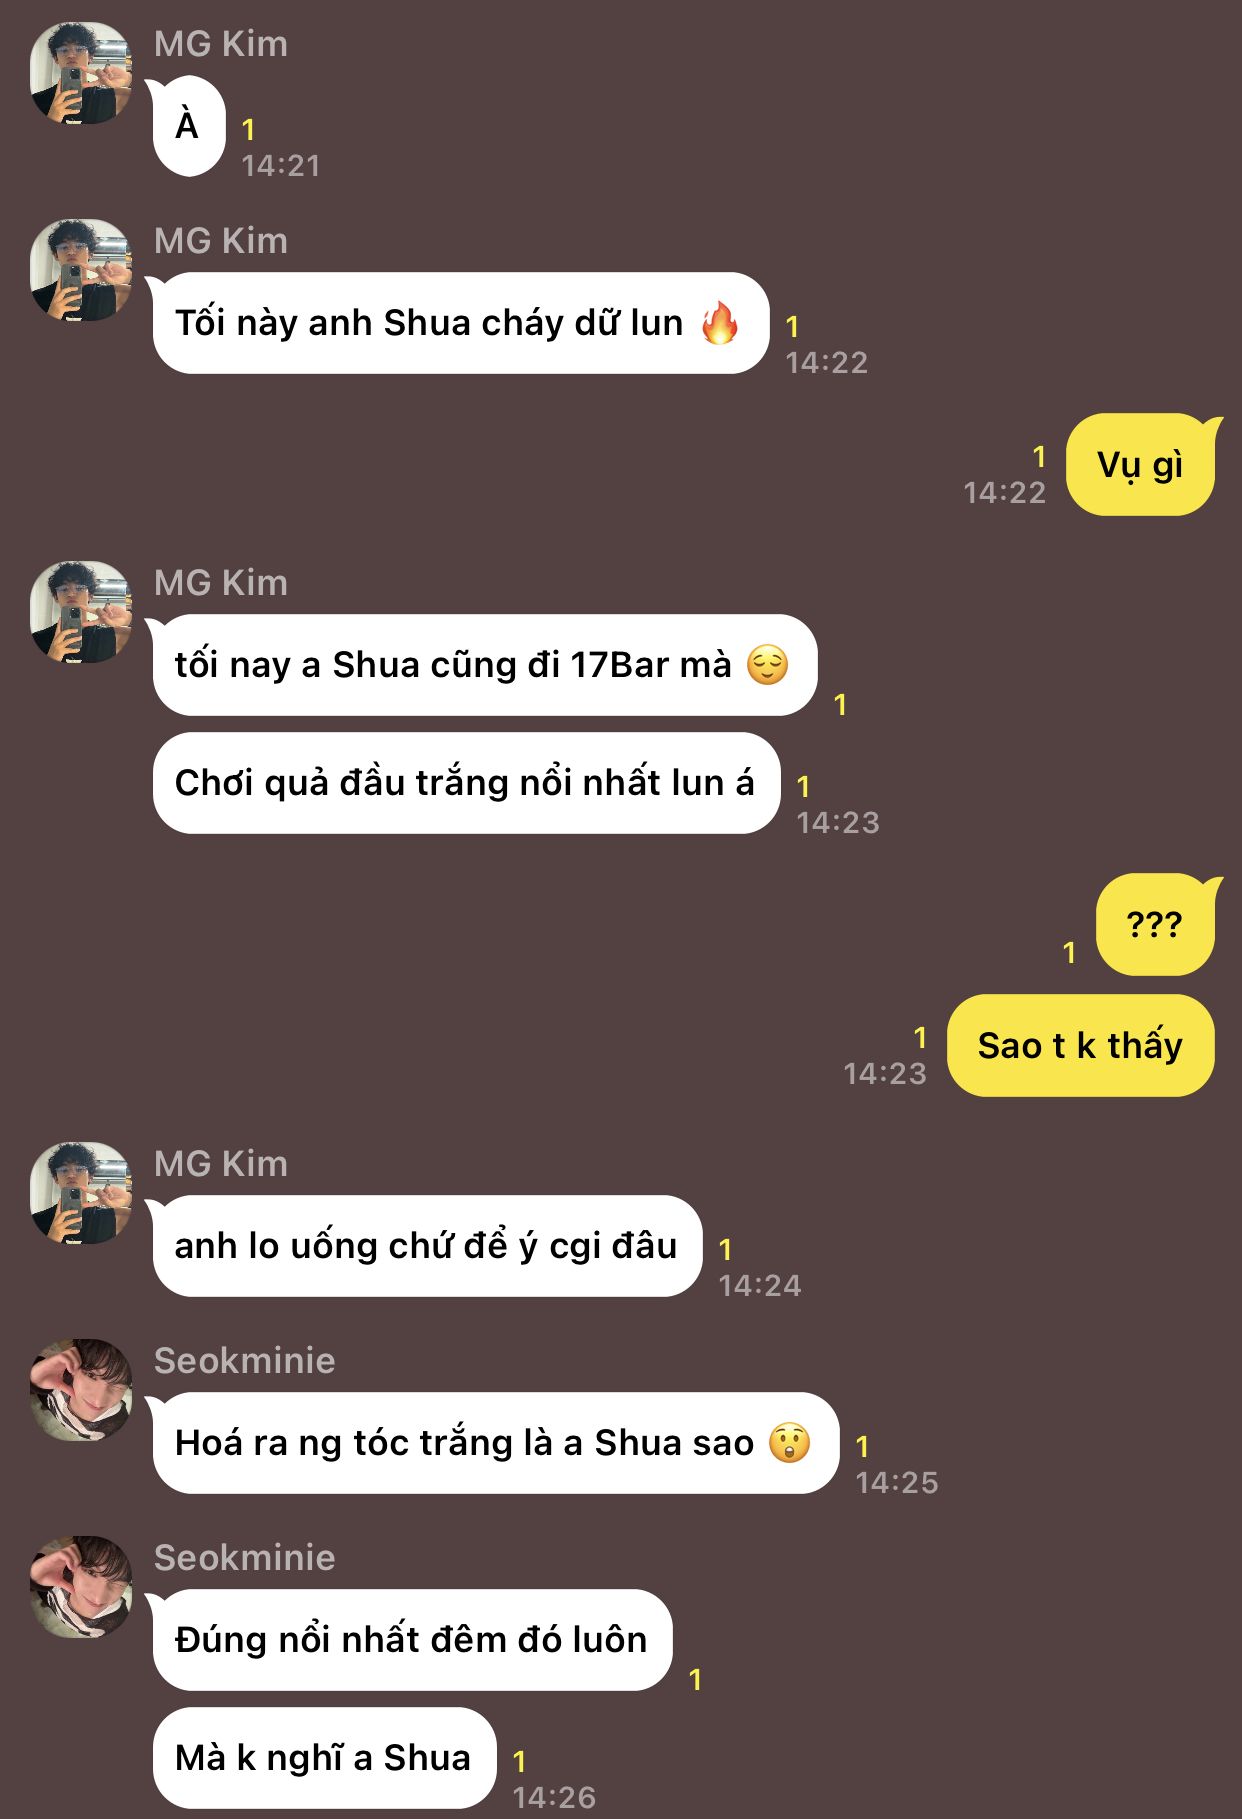The width and height of the screenshot is (1242, 1819).
Task: Select the 'anh lo uống chứ để ý cgi đâu' bubble
Action: (426, 1246)
